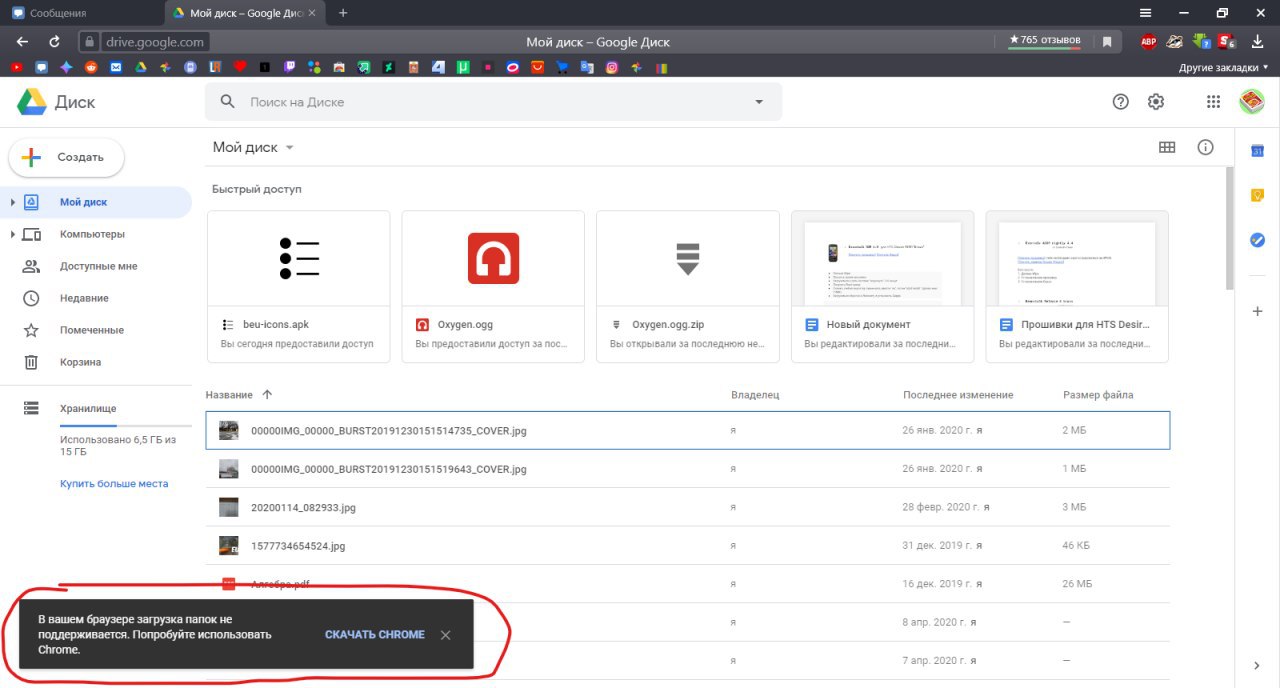Screen dimensions: 1280x688
Task: Click the vertical page scrollbar
Action: (x=1229, y=228)
